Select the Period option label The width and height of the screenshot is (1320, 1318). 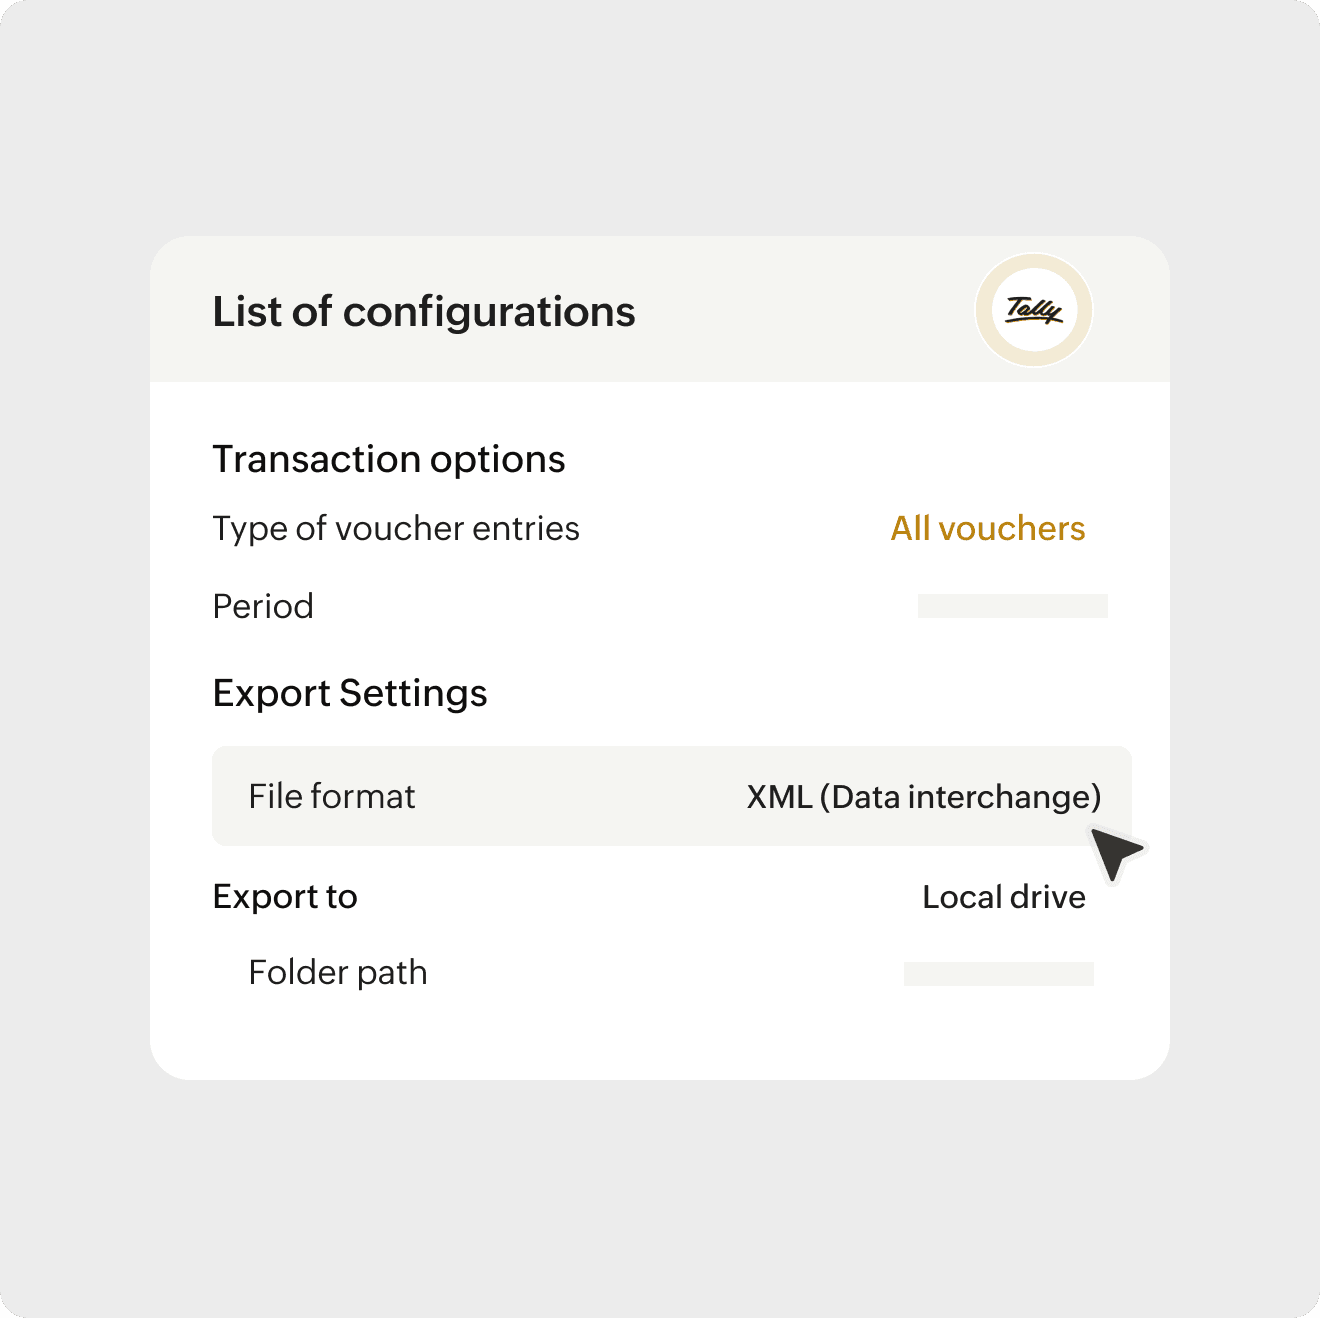[263, 606]
